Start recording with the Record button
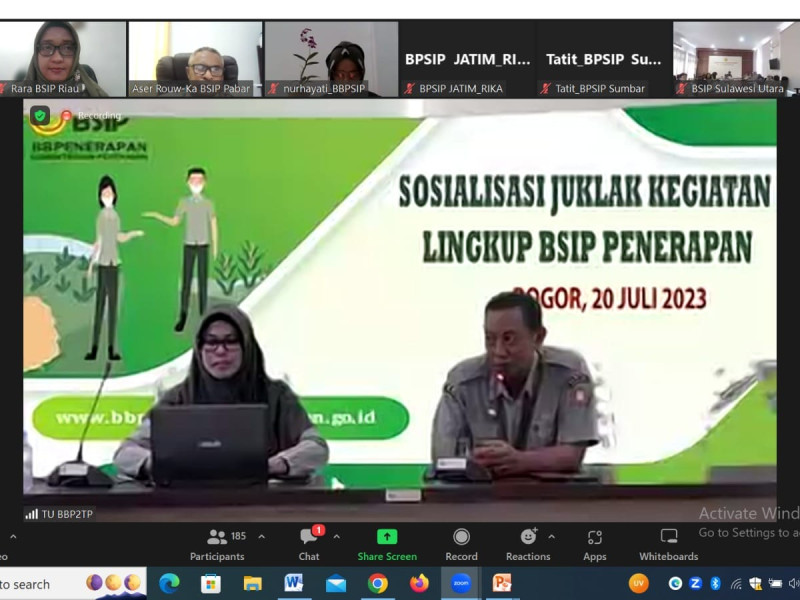Image resolution: width=800 pixels, height=600 pixels. pyautogui.click(x=461, y=544)
